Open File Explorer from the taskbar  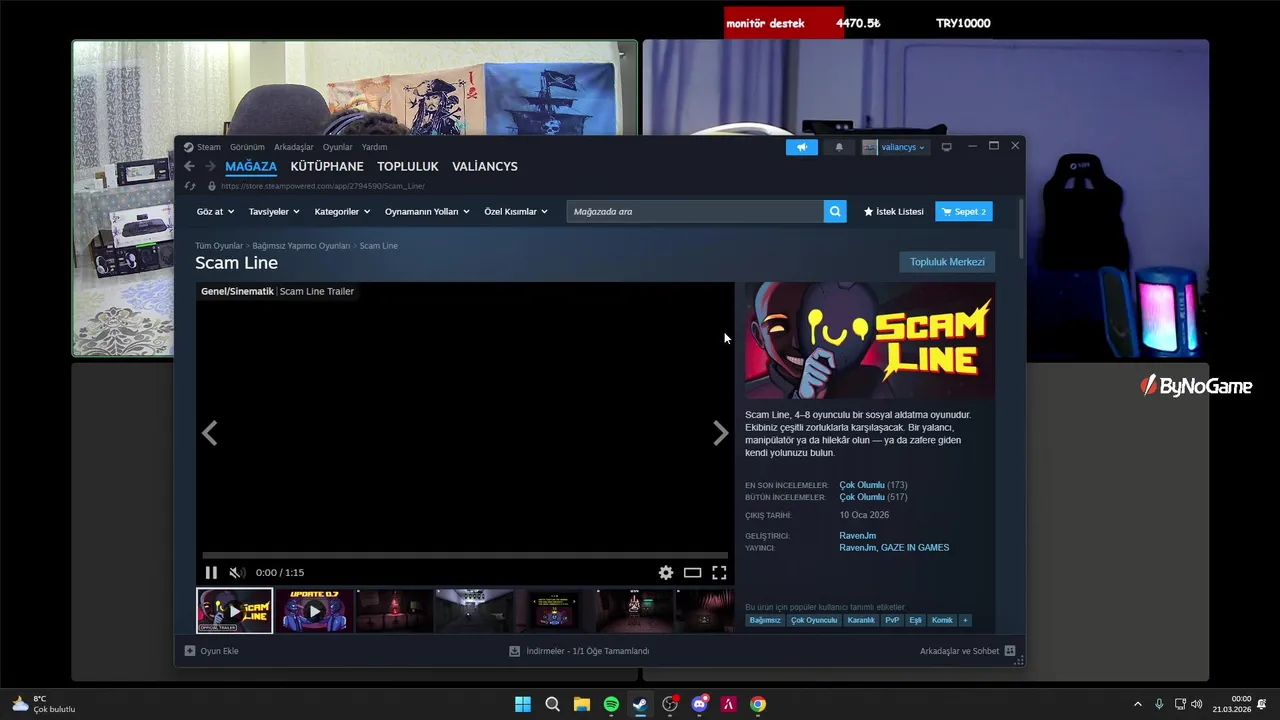tap(582, 704)
